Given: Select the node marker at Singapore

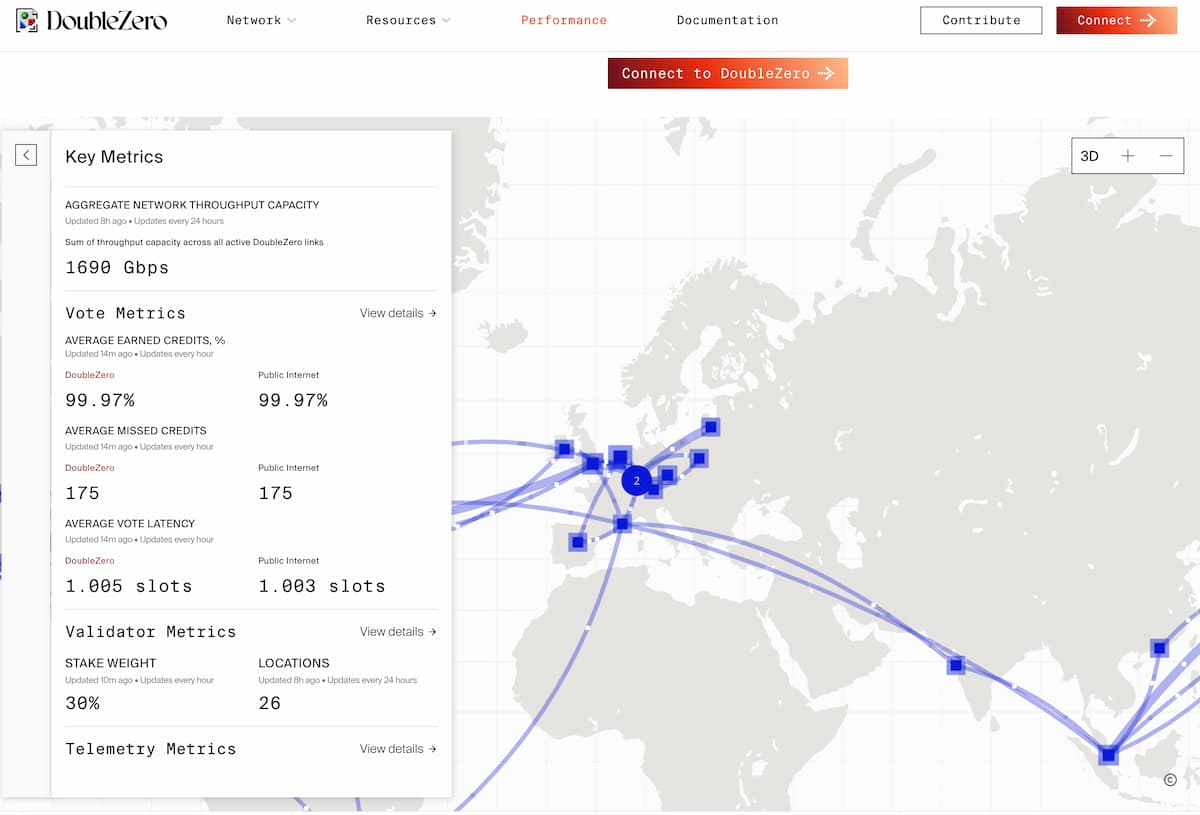Looking at the screenshot, I should [1108, 755].
